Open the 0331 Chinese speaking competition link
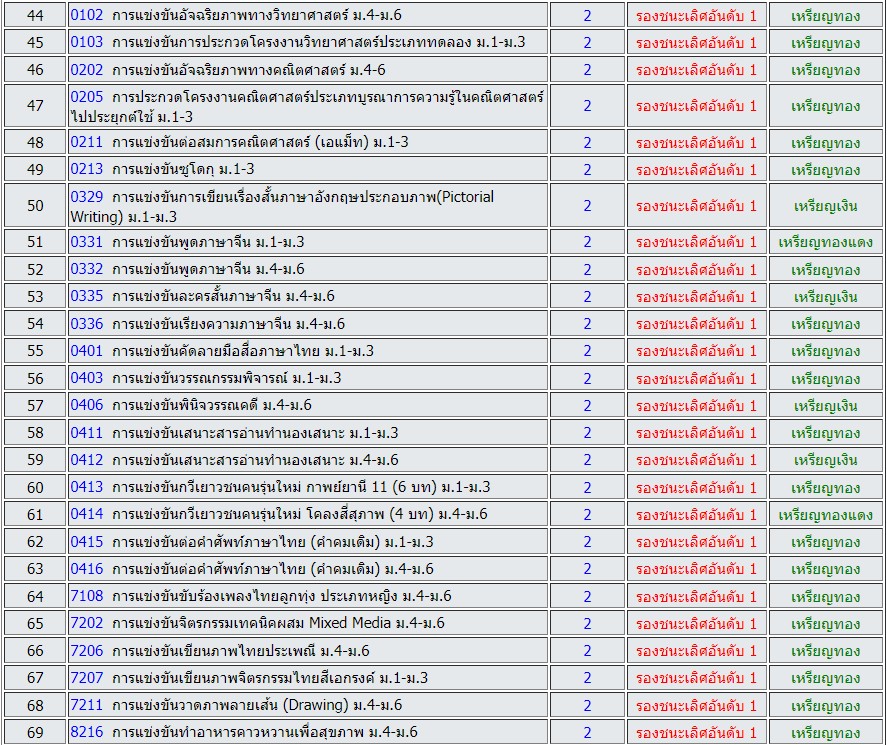Screen dimensions: 887x745 [86, 242]
